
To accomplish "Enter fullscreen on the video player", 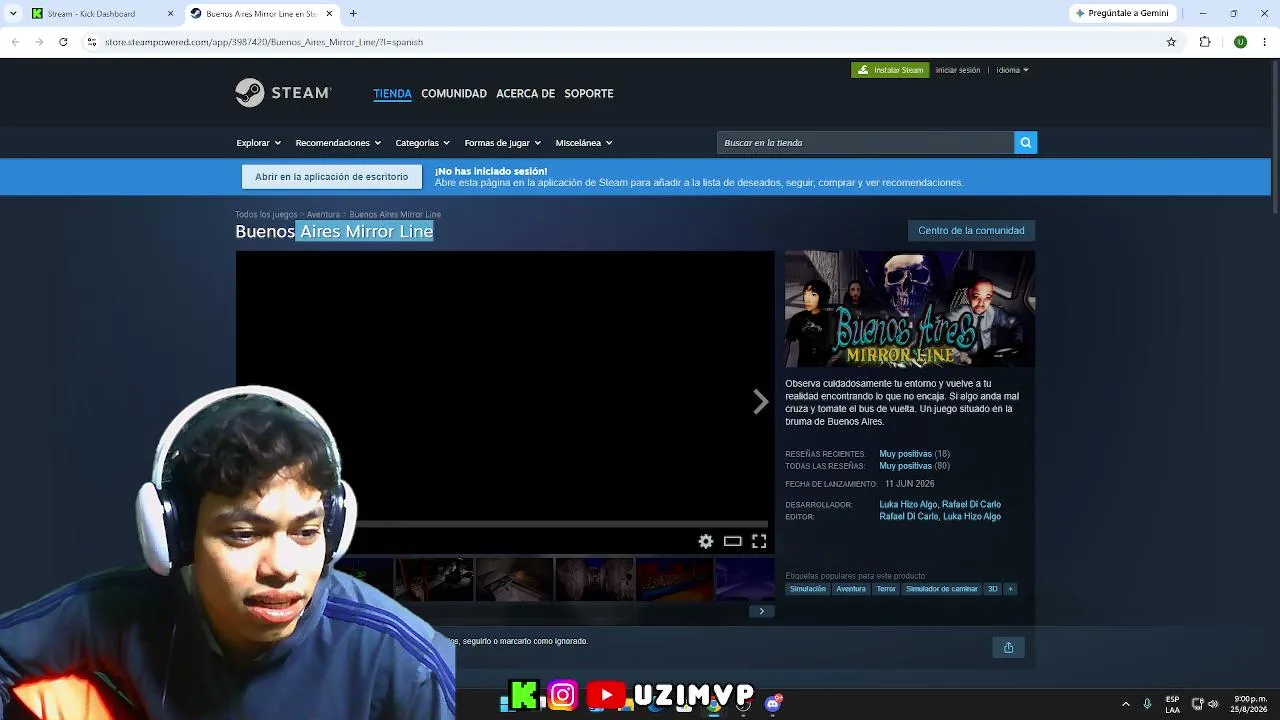I will coord(759,541).
